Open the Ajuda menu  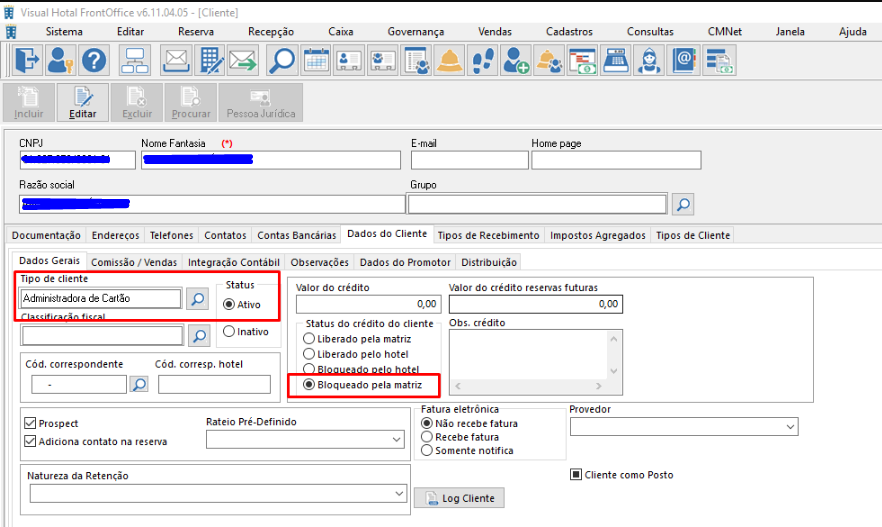(x=853, y=31)
